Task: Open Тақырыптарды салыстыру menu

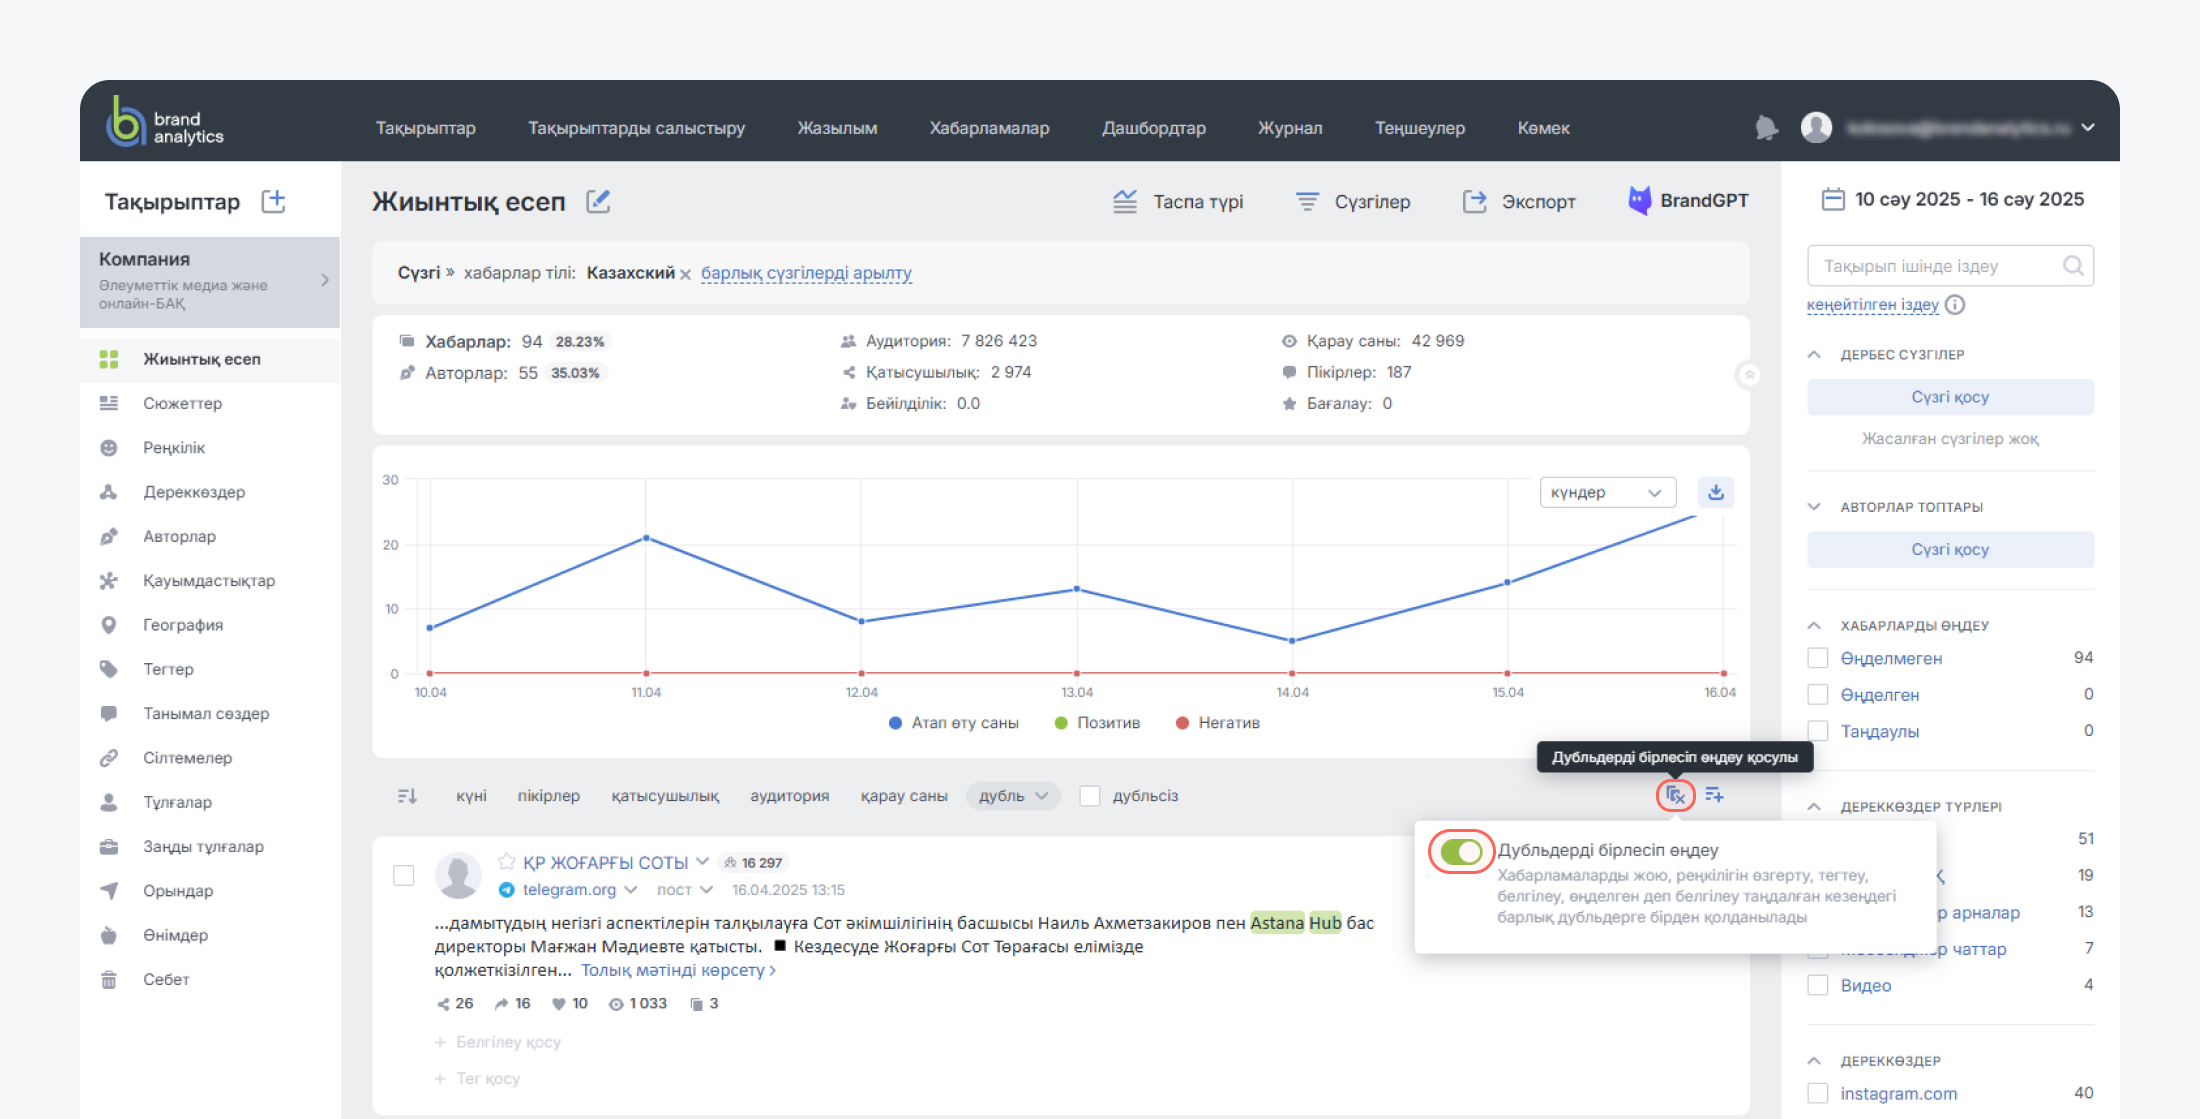Action: [636, 128]
